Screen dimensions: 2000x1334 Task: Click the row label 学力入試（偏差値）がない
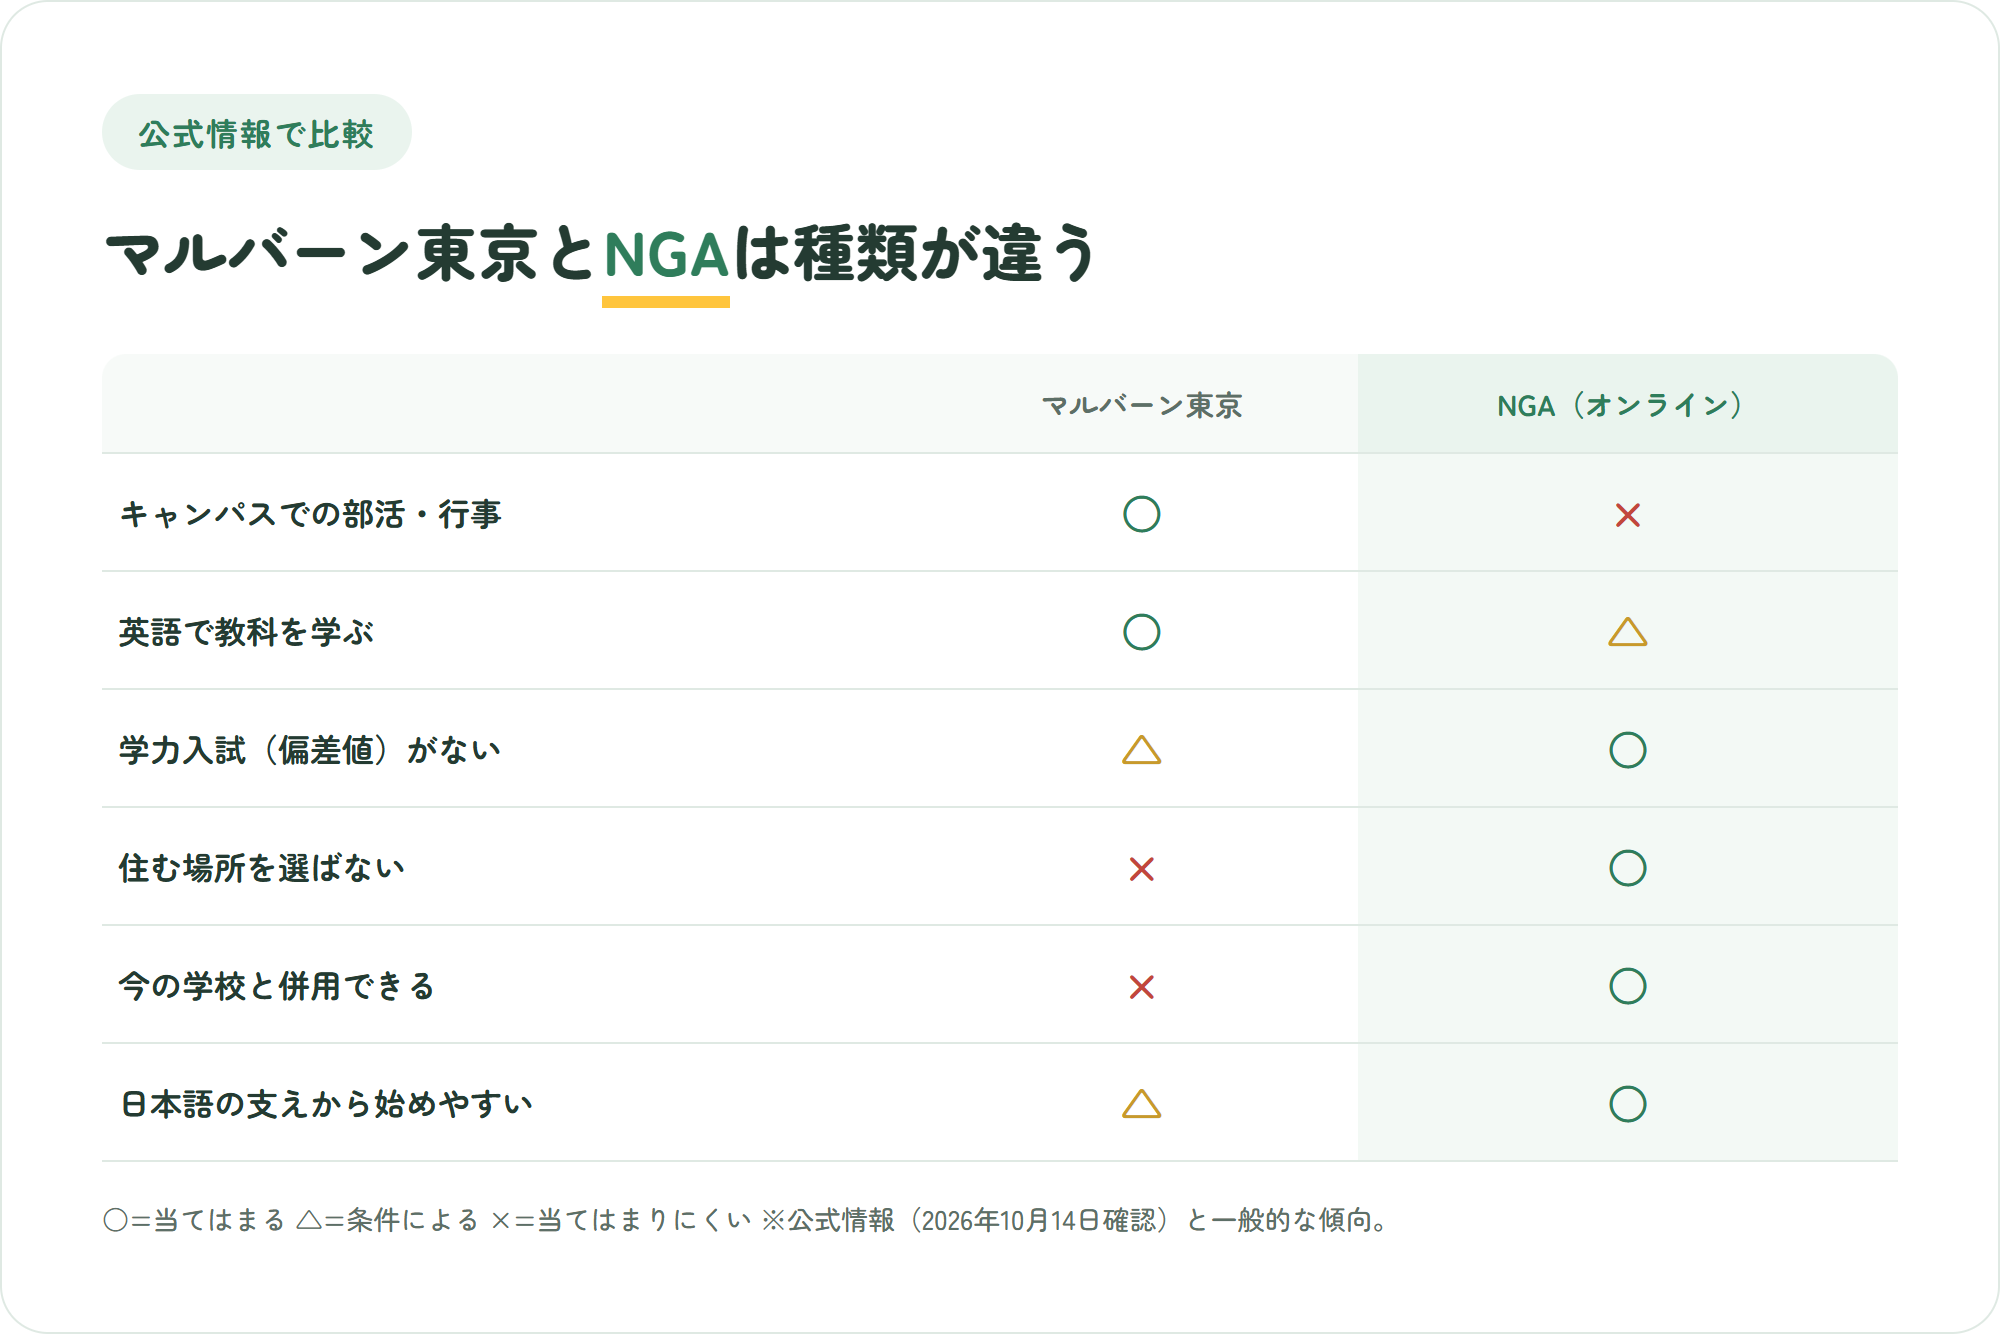pos(310,750)
